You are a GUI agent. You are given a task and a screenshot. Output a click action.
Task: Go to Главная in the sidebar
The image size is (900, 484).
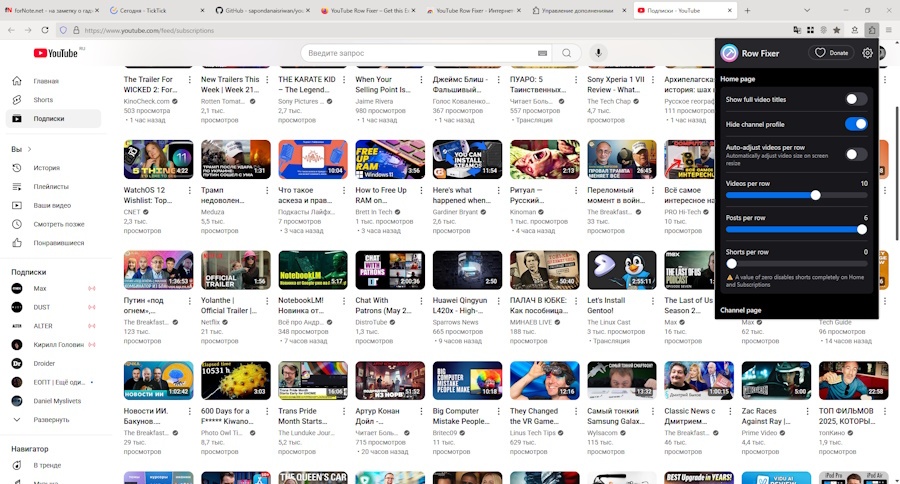(45, 81)
